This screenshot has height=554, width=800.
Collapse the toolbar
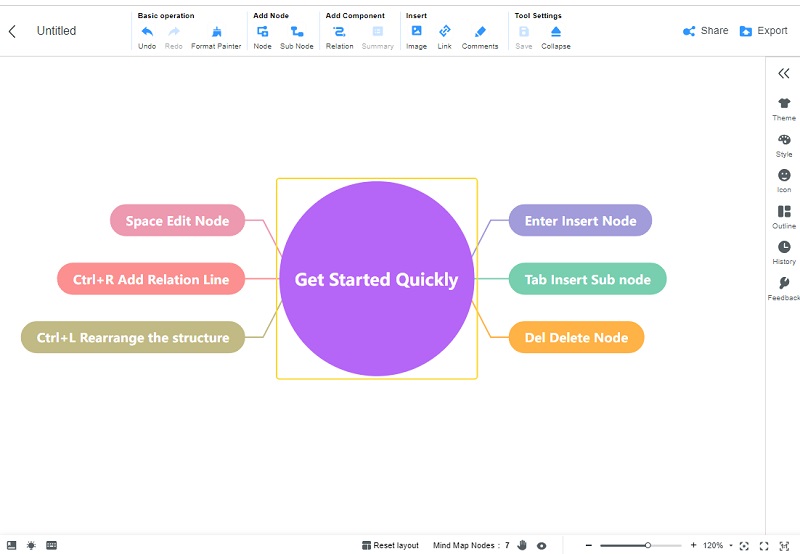coord(556,37)
